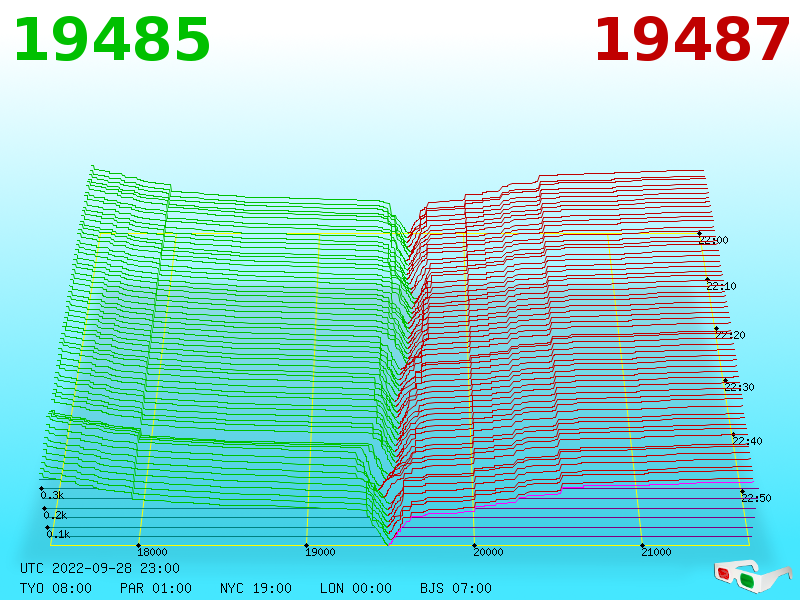Screen dimensions: 800x600
Task: Click the 22:50 time axis marker
Action: click(756, 498)
